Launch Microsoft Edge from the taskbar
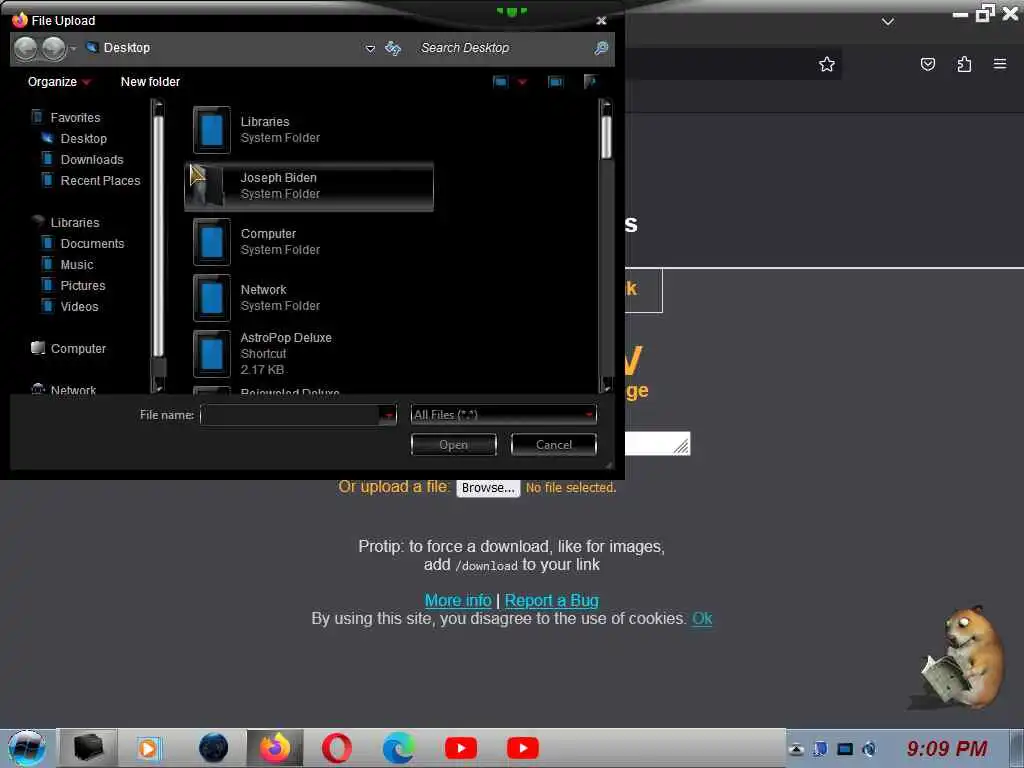This screenshot has height=768, width=1024. point(398,748)
